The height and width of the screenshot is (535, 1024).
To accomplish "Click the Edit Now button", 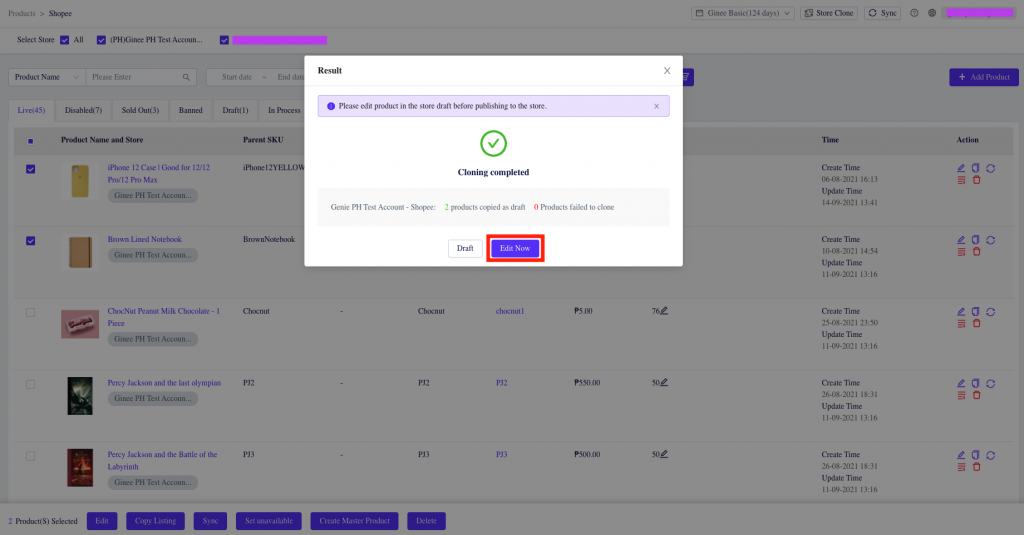I will click(515, 248).
